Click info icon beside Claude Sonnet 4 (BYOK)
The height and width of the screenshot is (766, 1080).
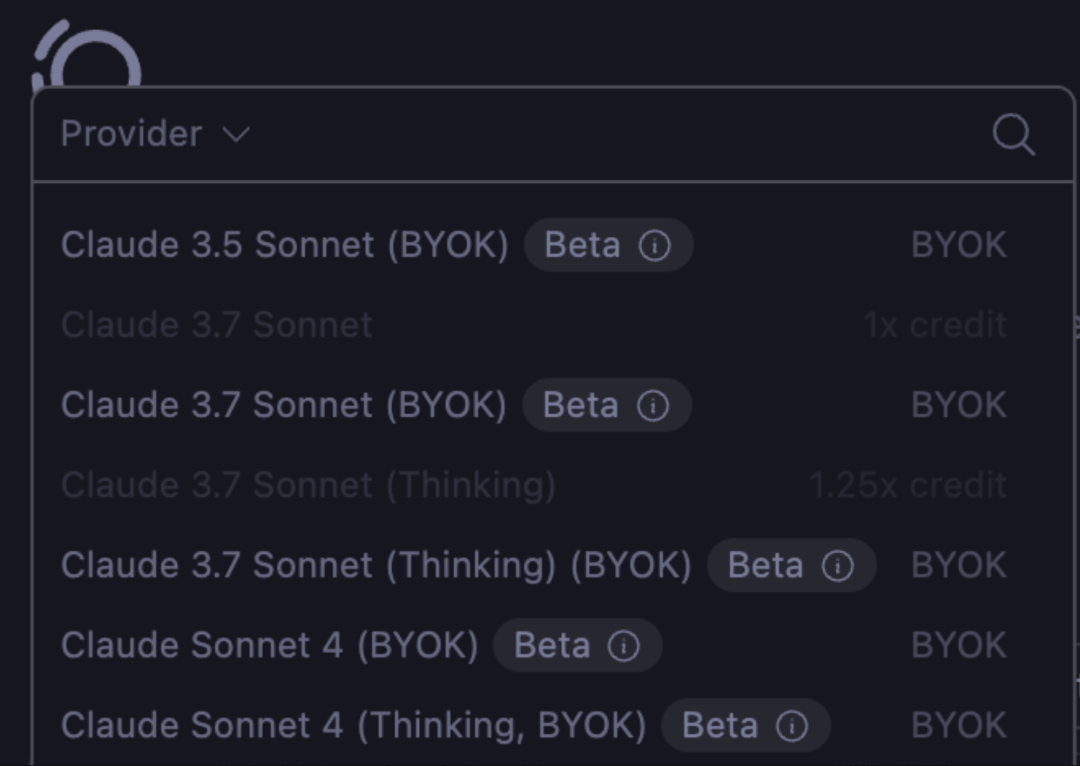pyautogui.click(x=624, y=646)
